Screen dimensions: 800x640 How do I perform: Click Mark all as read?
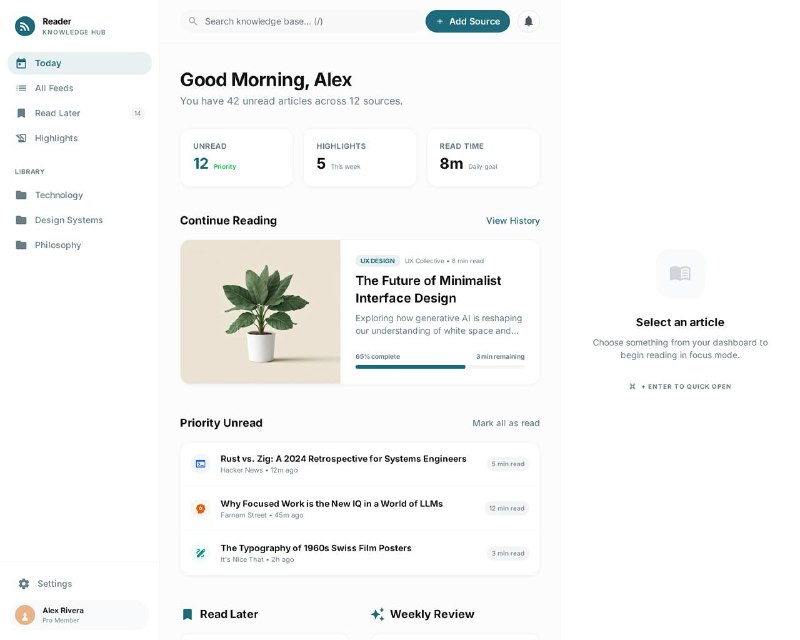tap(506, 423)
